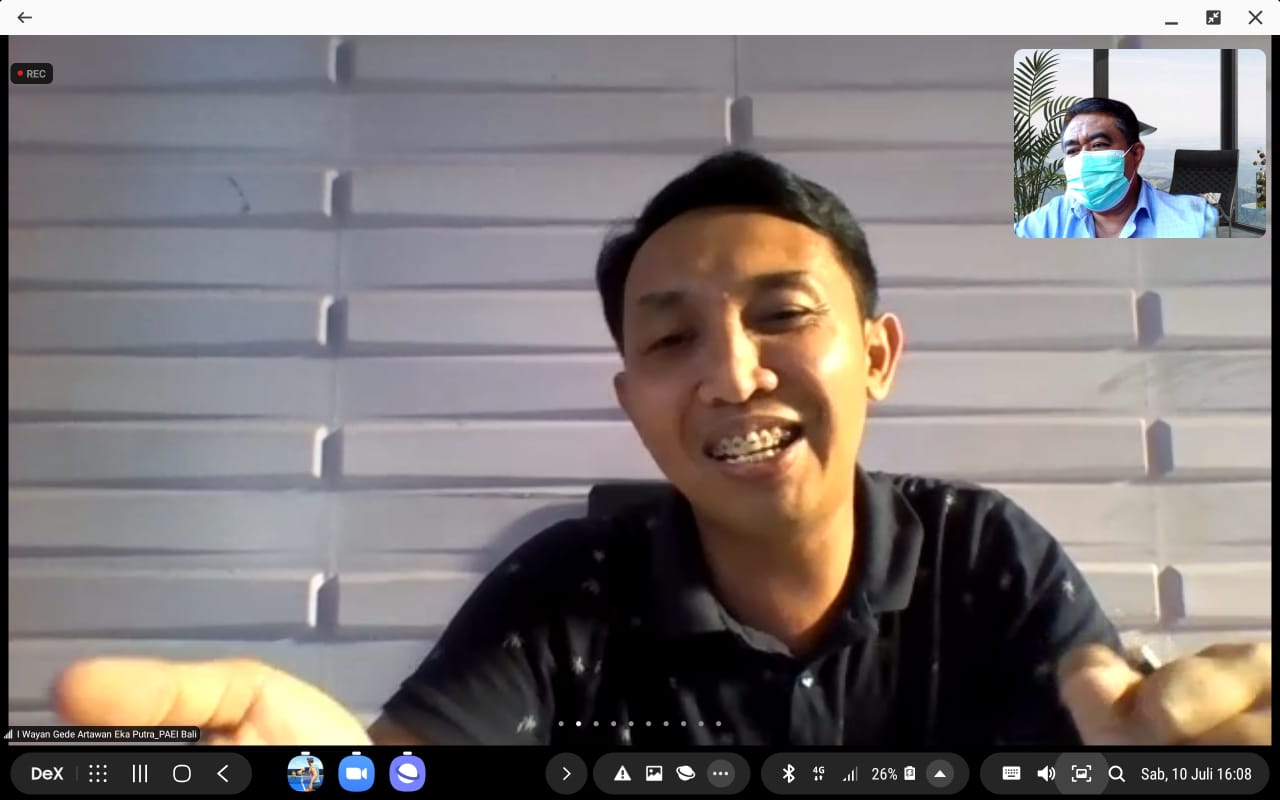Take a screenshot with capture icon
1280x800 pixels.
1081,773
